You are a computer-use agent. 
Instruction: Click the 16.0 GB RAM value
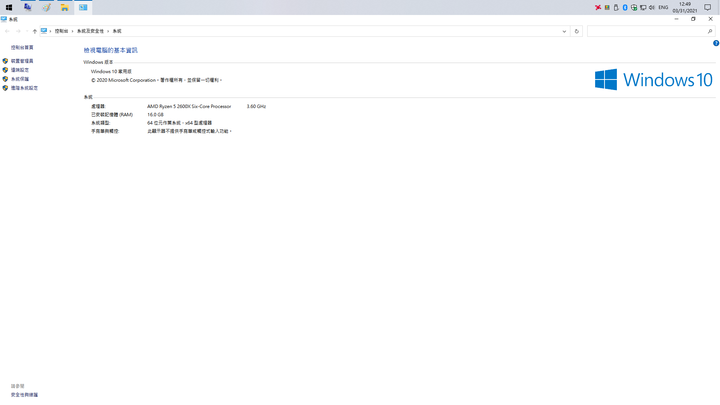pos(155,114)
